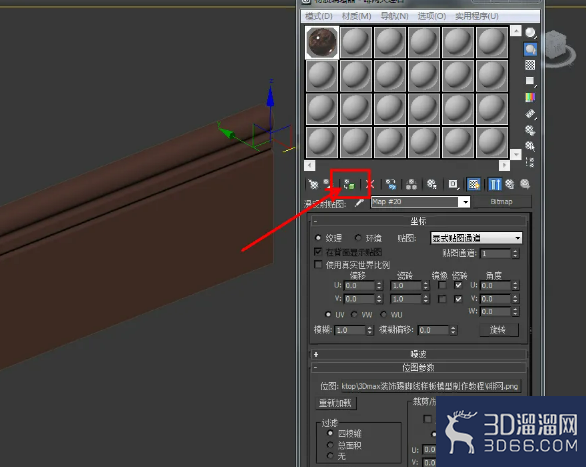
Task: Toggle the Show End Result icon
Action: [494, 184]
